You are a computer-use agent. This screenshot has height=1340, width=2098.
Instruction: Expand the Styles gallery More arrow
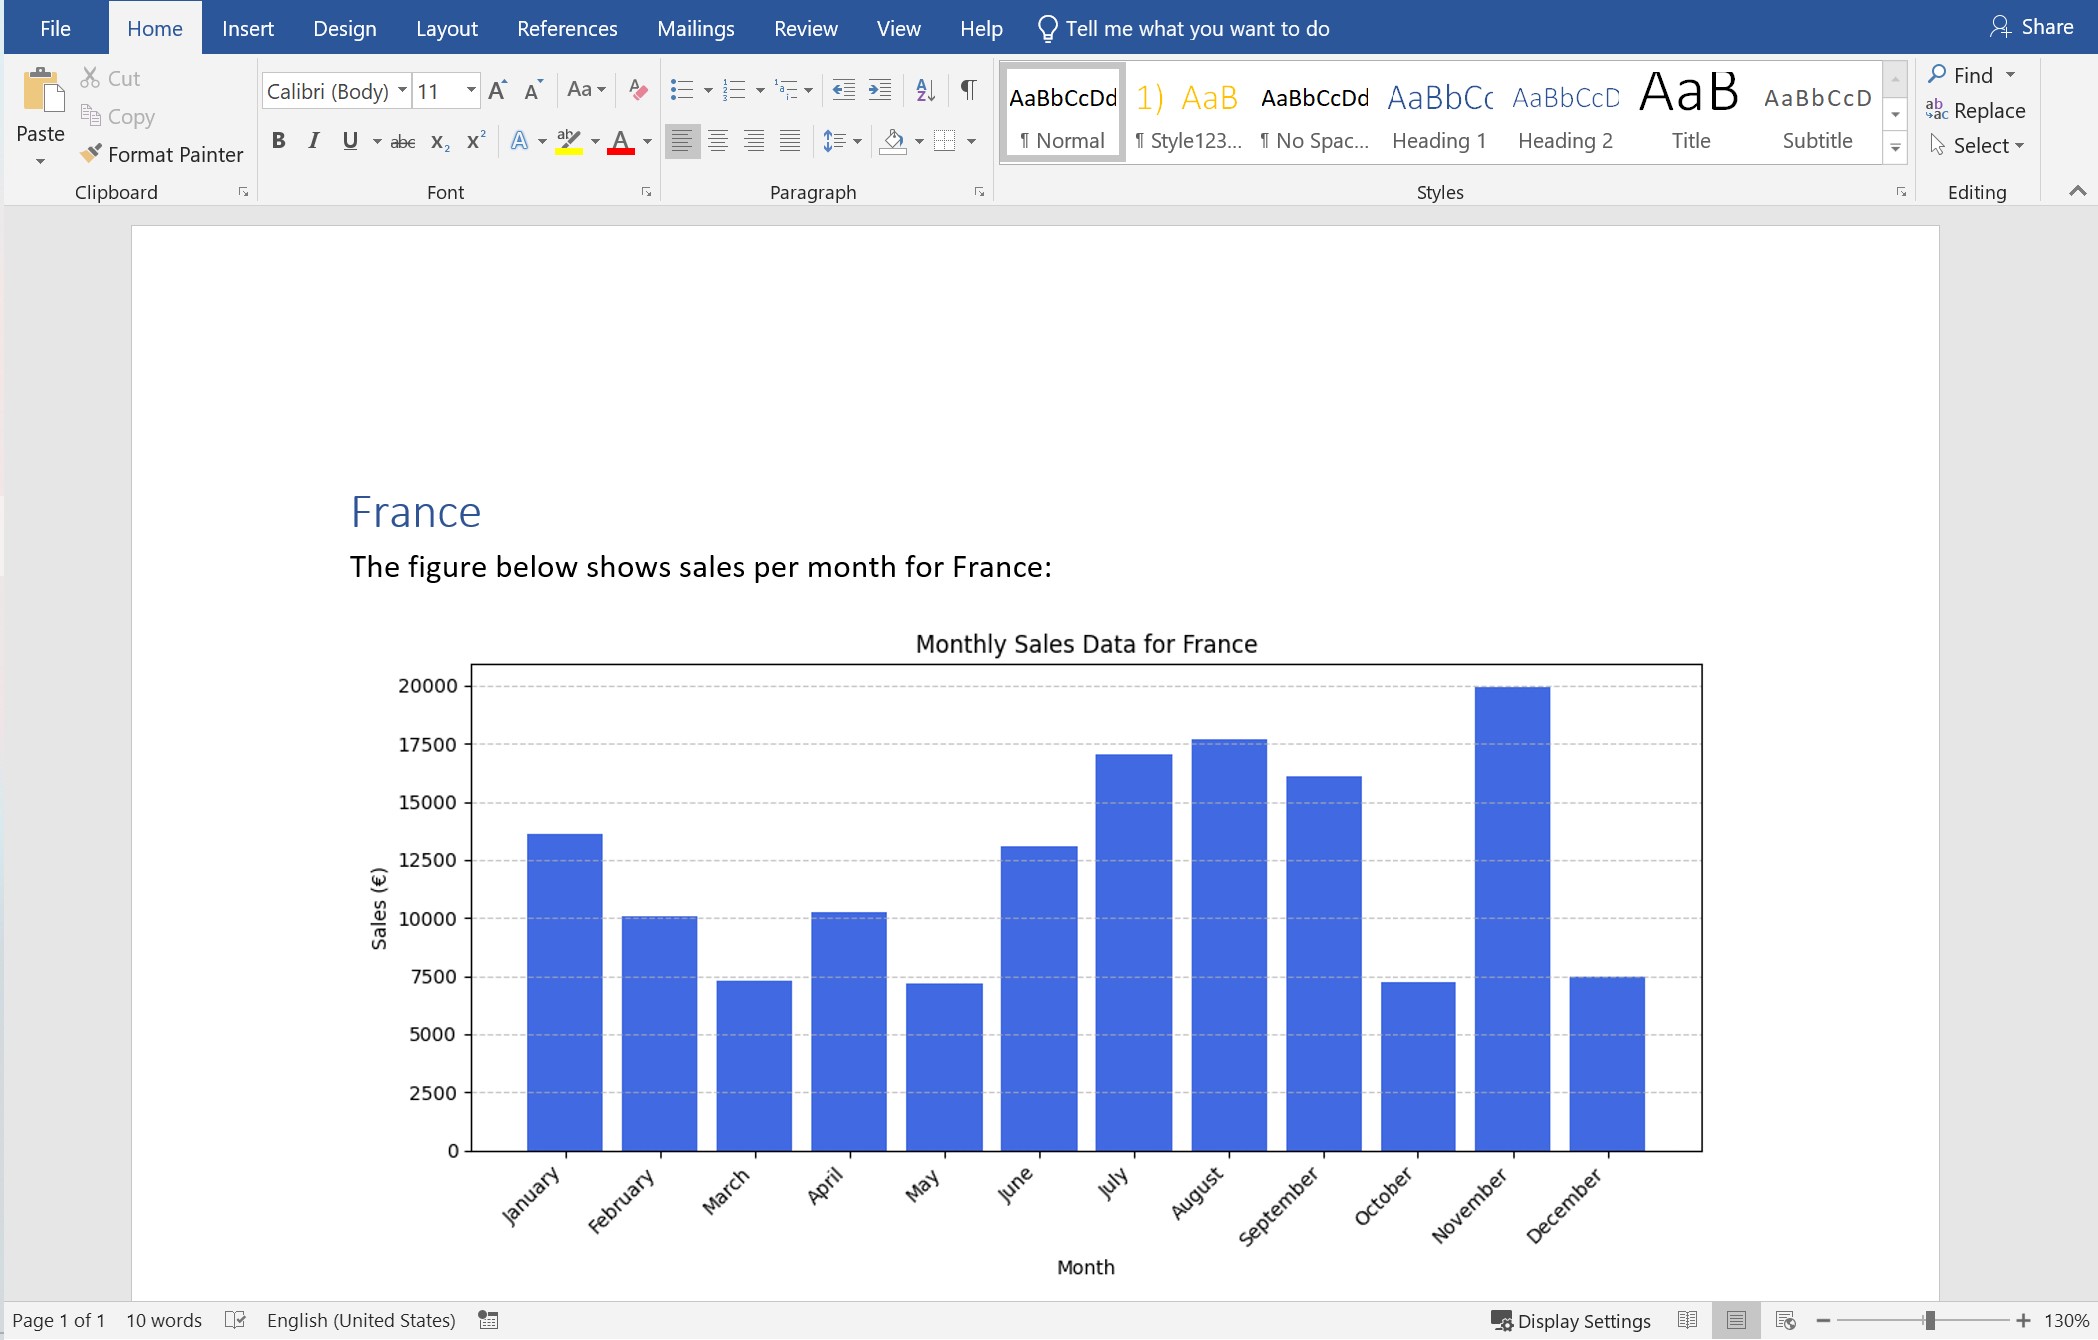click(x=1895, y=148)
